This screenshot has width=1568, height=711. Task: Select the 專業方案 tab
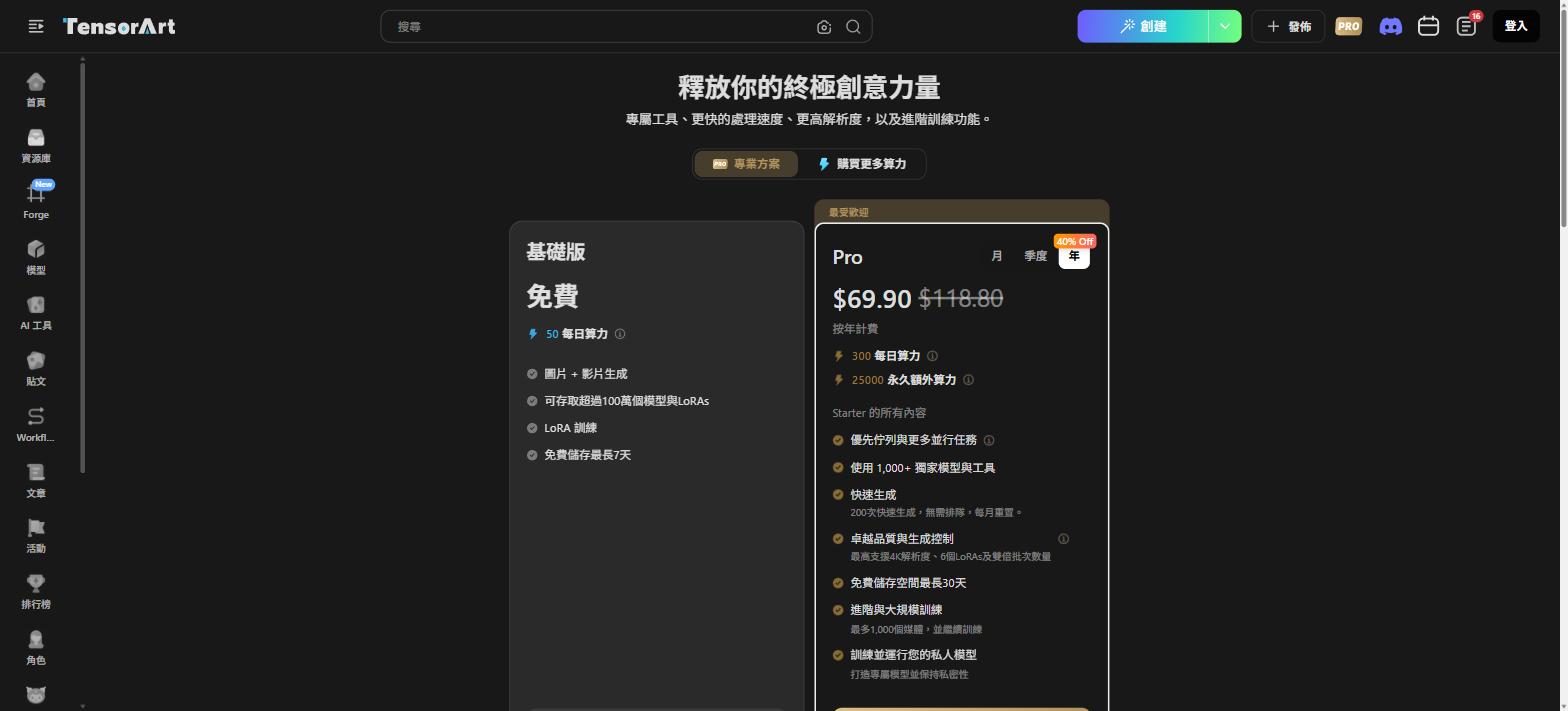tap(746, 164)
